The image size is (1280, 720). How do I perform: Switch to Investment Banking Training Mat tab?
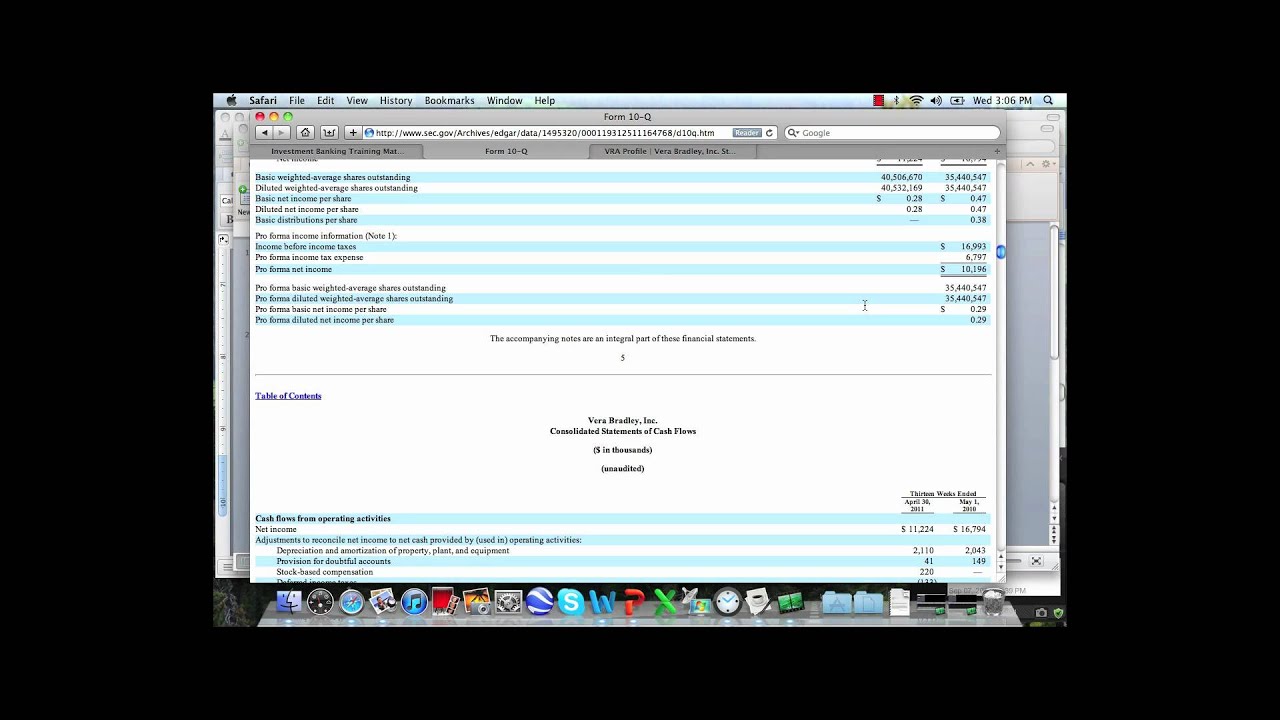(337, 151)
